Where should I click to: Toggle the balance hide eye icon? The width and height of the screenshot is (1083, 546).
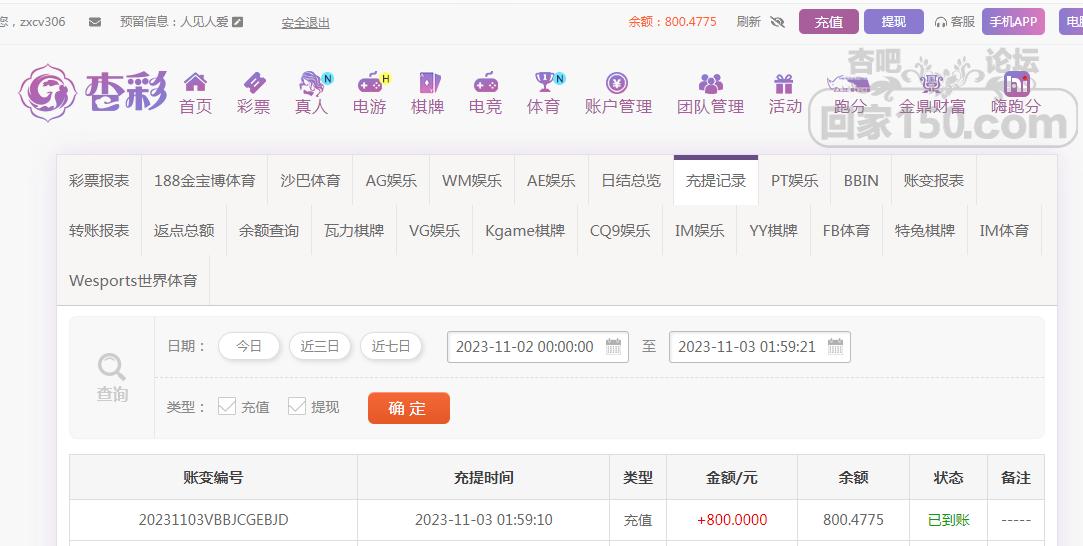(x=778, y=22)
